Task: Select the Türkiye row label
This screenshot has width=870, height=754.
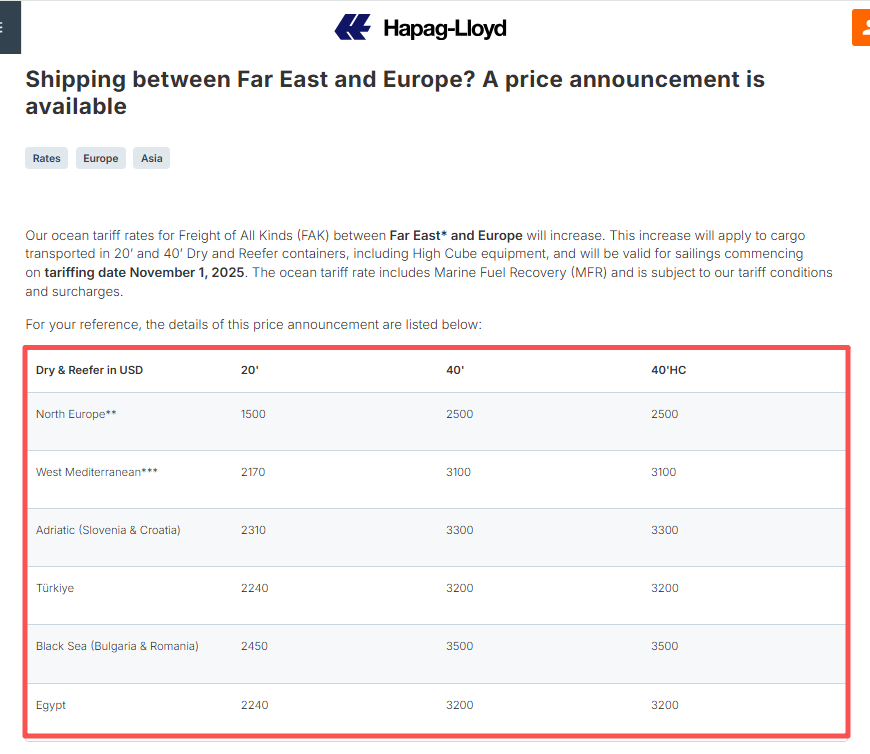Action: point(55,588)
